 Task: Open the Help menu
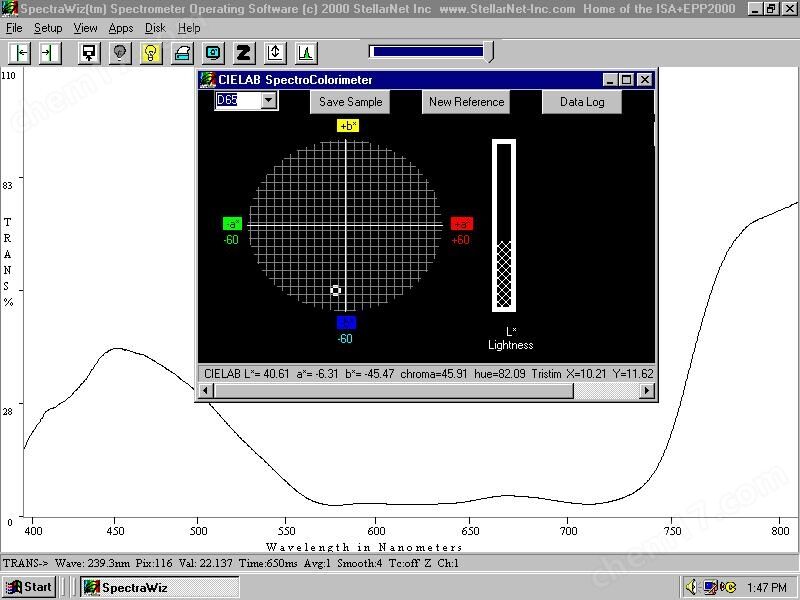(x=189, y=28)
